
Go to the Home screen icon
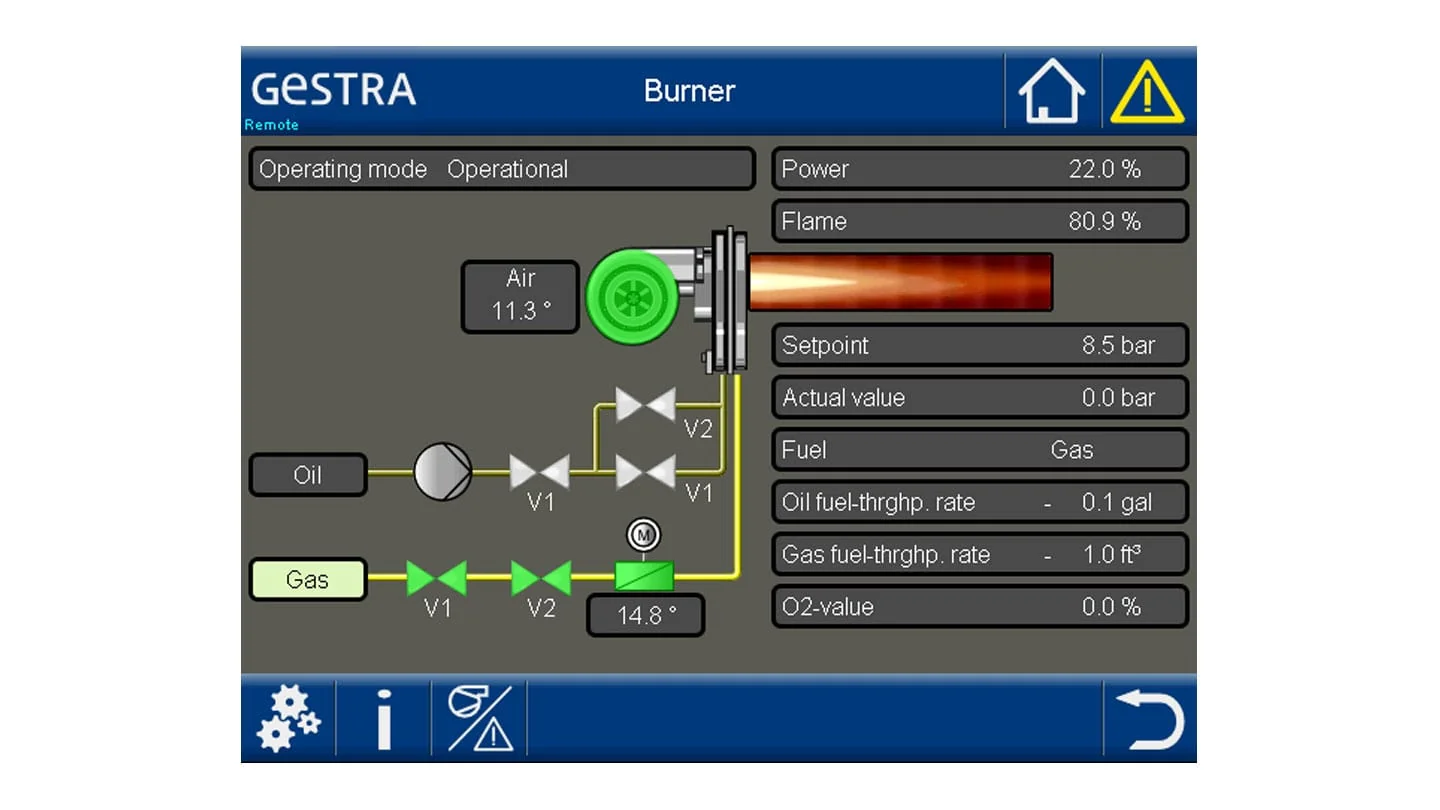pyautogui.click(x=1052, y=91)
